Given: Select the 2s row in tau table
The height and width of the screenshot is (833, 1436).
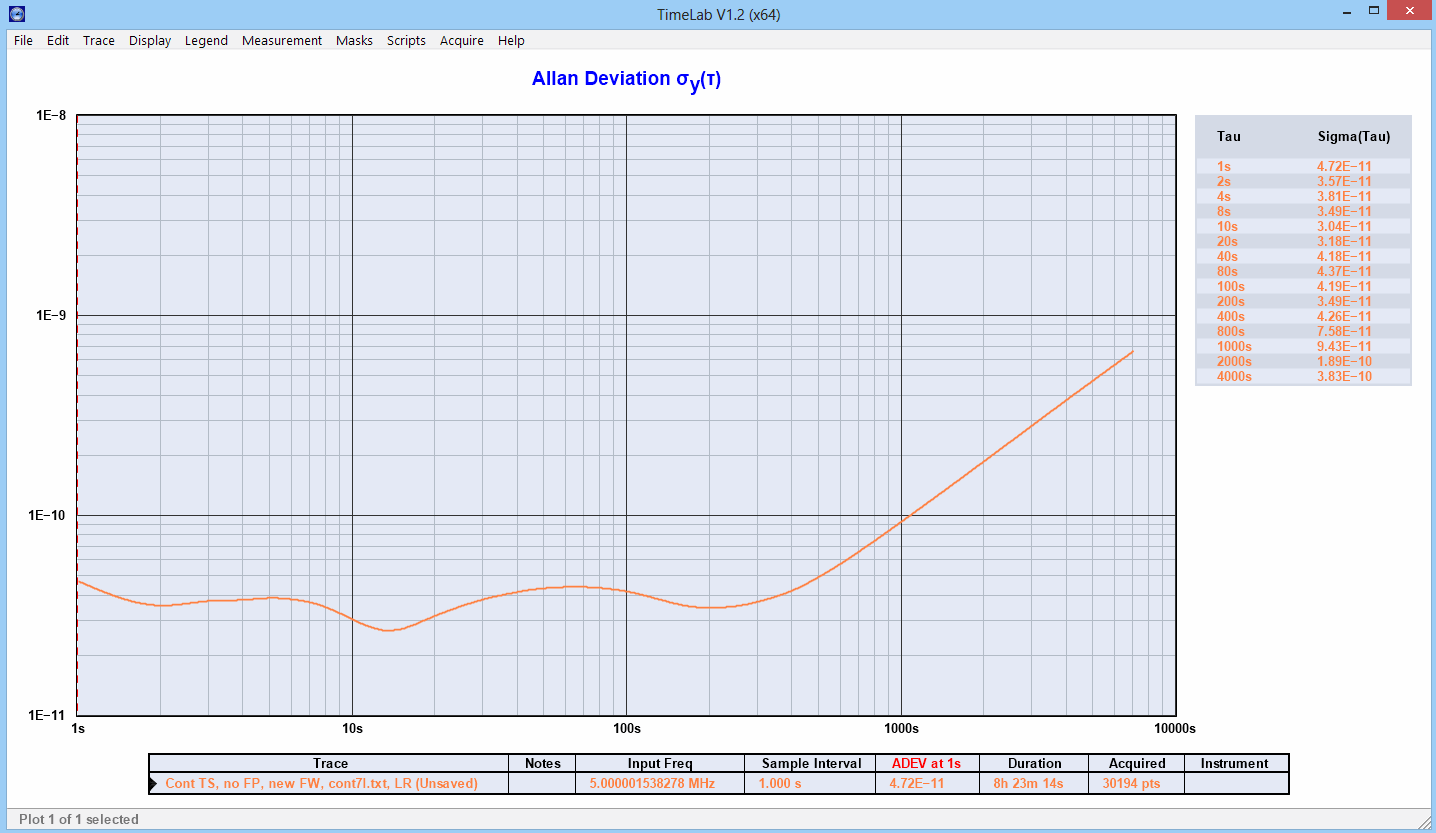Looking at the screenshot, I should (x=1303, y=181).
